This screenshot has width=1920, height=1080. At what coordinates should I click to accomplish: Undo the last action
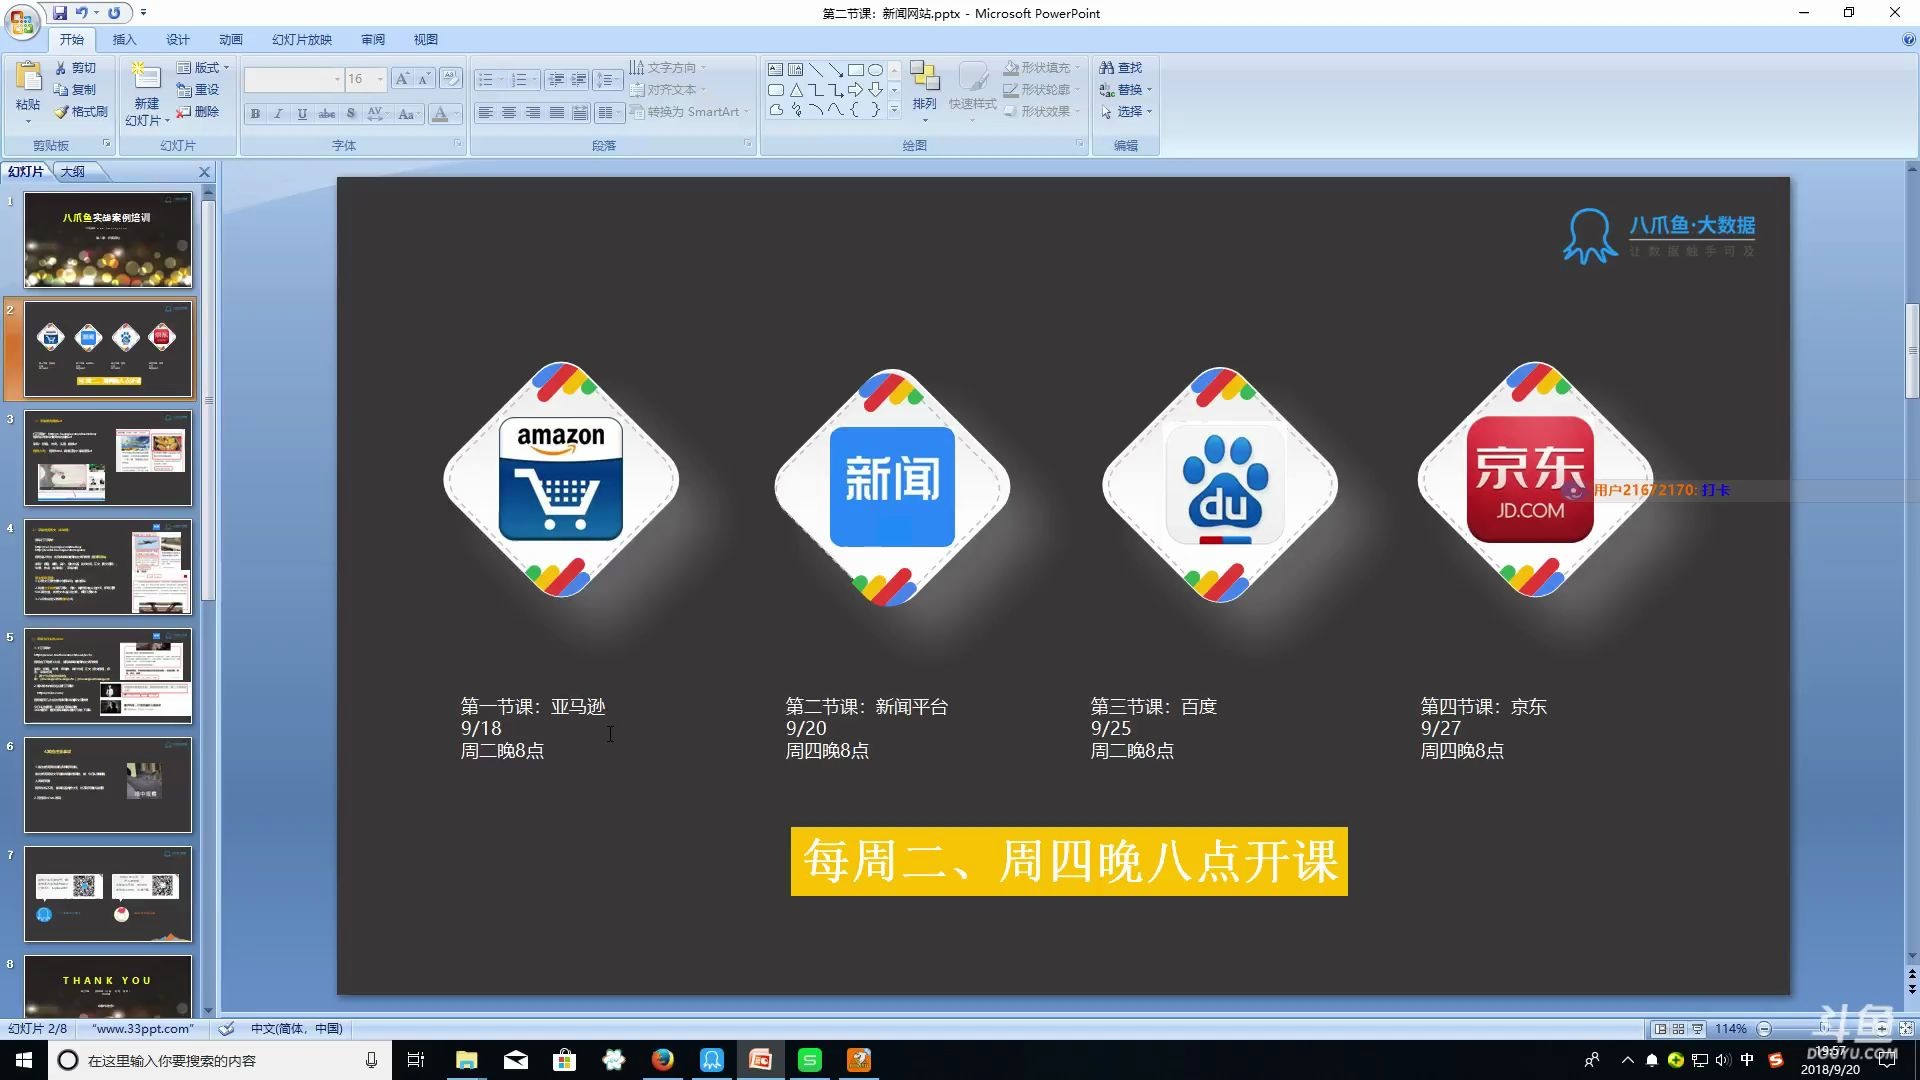click(x=82, y=13)
